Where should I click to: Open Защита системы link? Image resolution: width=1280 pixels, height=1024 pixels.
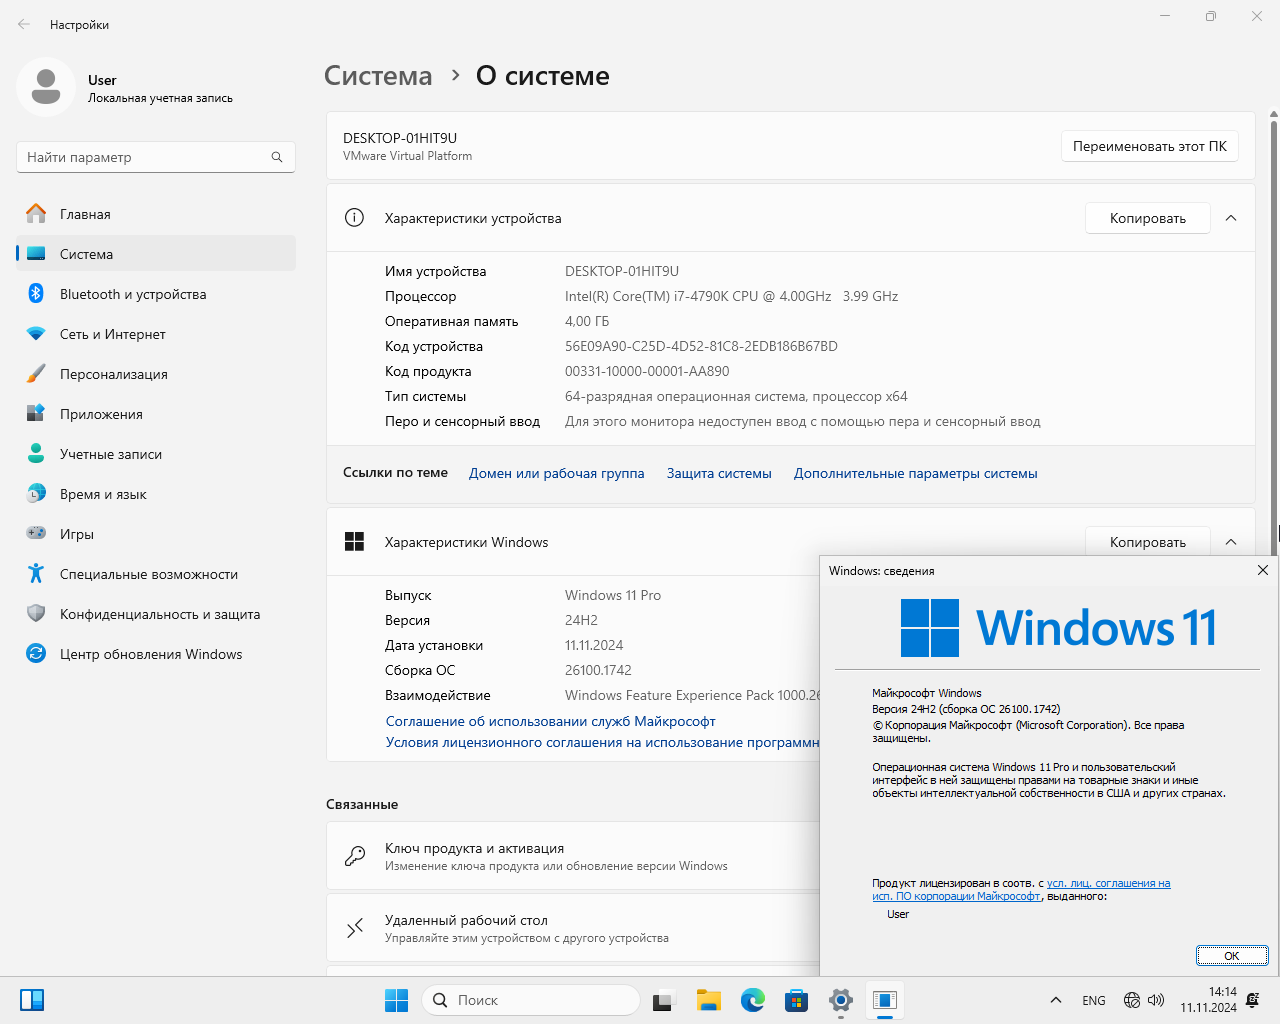coord(719,473)
